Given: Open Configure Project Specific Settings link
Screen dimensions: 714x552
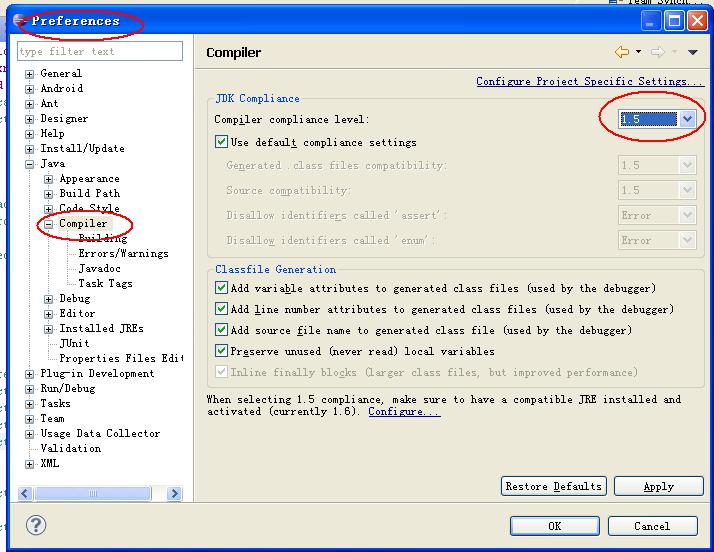Looking at the screenshot, I should [x=590, y=82].
